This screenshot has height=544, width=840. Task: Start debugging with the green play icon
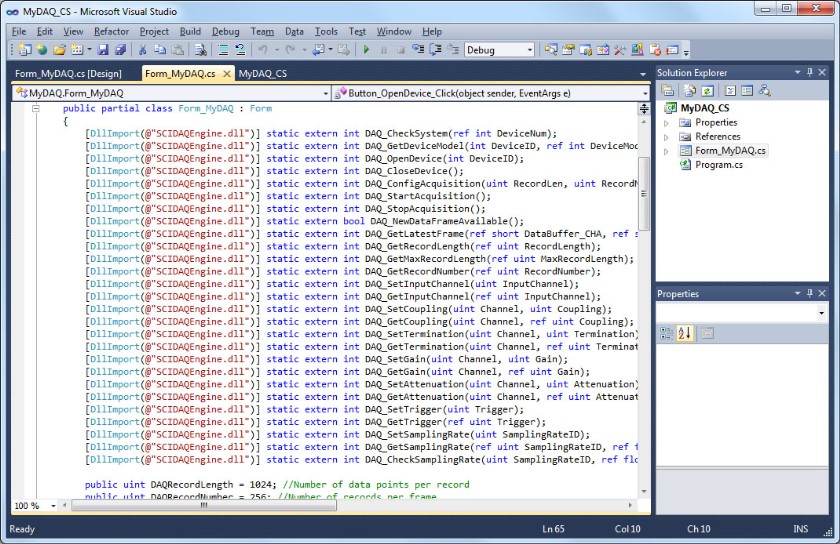pyautogui.click(x=366, y=50)
